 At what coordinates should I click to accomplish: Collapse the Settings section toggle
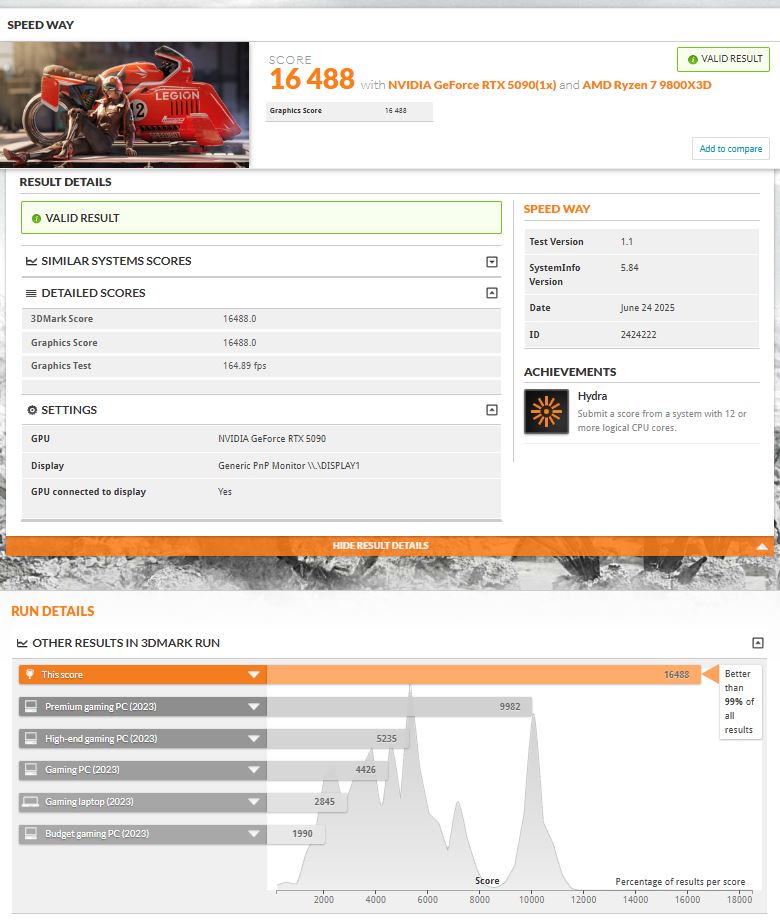point(492,410)
